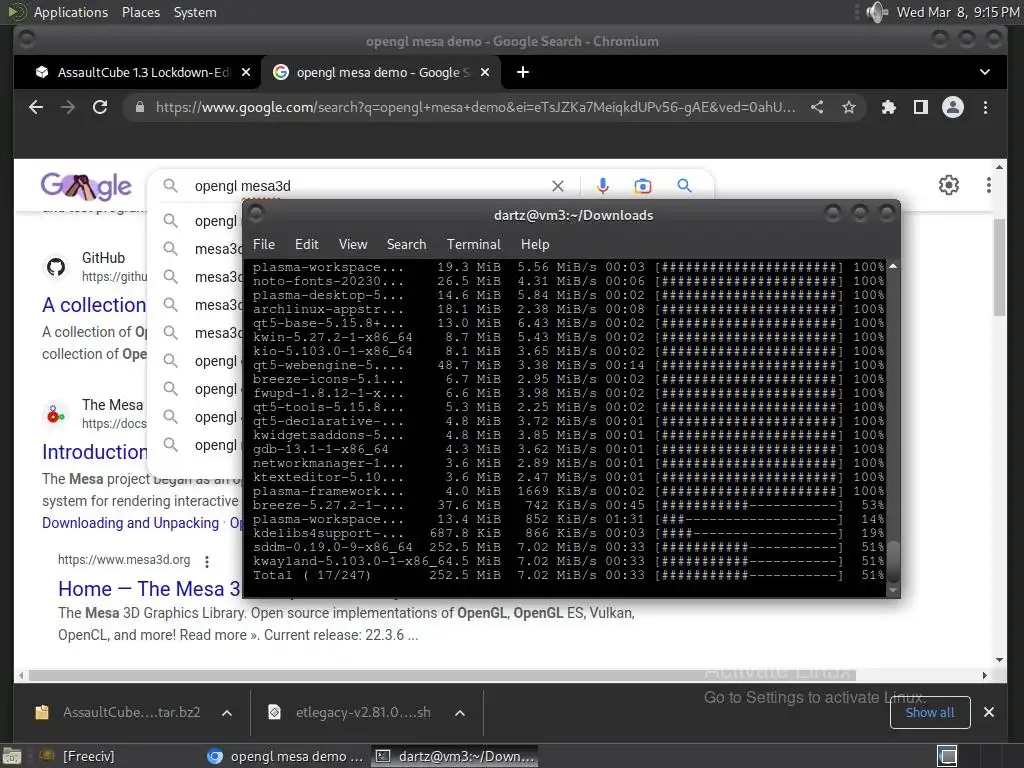Screen dimensions: 1024x768
Task: Open terminal Search menu
Action: (x=406, y=244)
